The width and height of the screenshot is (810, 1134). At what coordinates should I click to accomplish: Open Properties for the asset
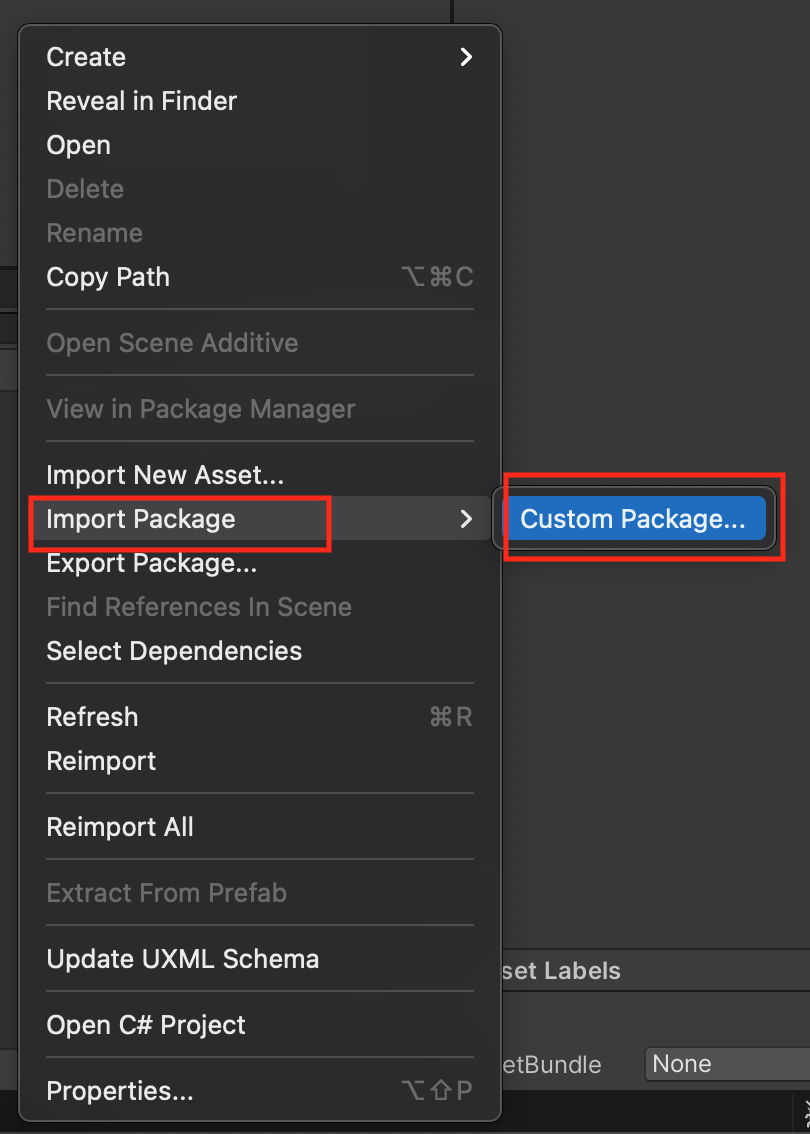click(x=120, y=1091)
